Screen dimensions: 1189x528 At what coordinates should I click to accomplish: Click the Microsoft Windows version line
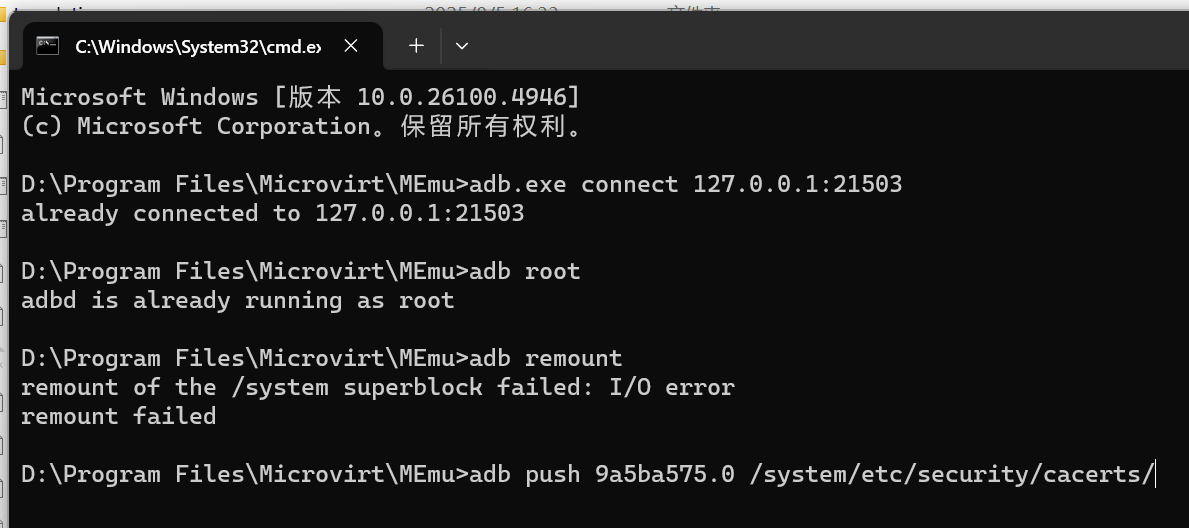click(x=300, y=97)
